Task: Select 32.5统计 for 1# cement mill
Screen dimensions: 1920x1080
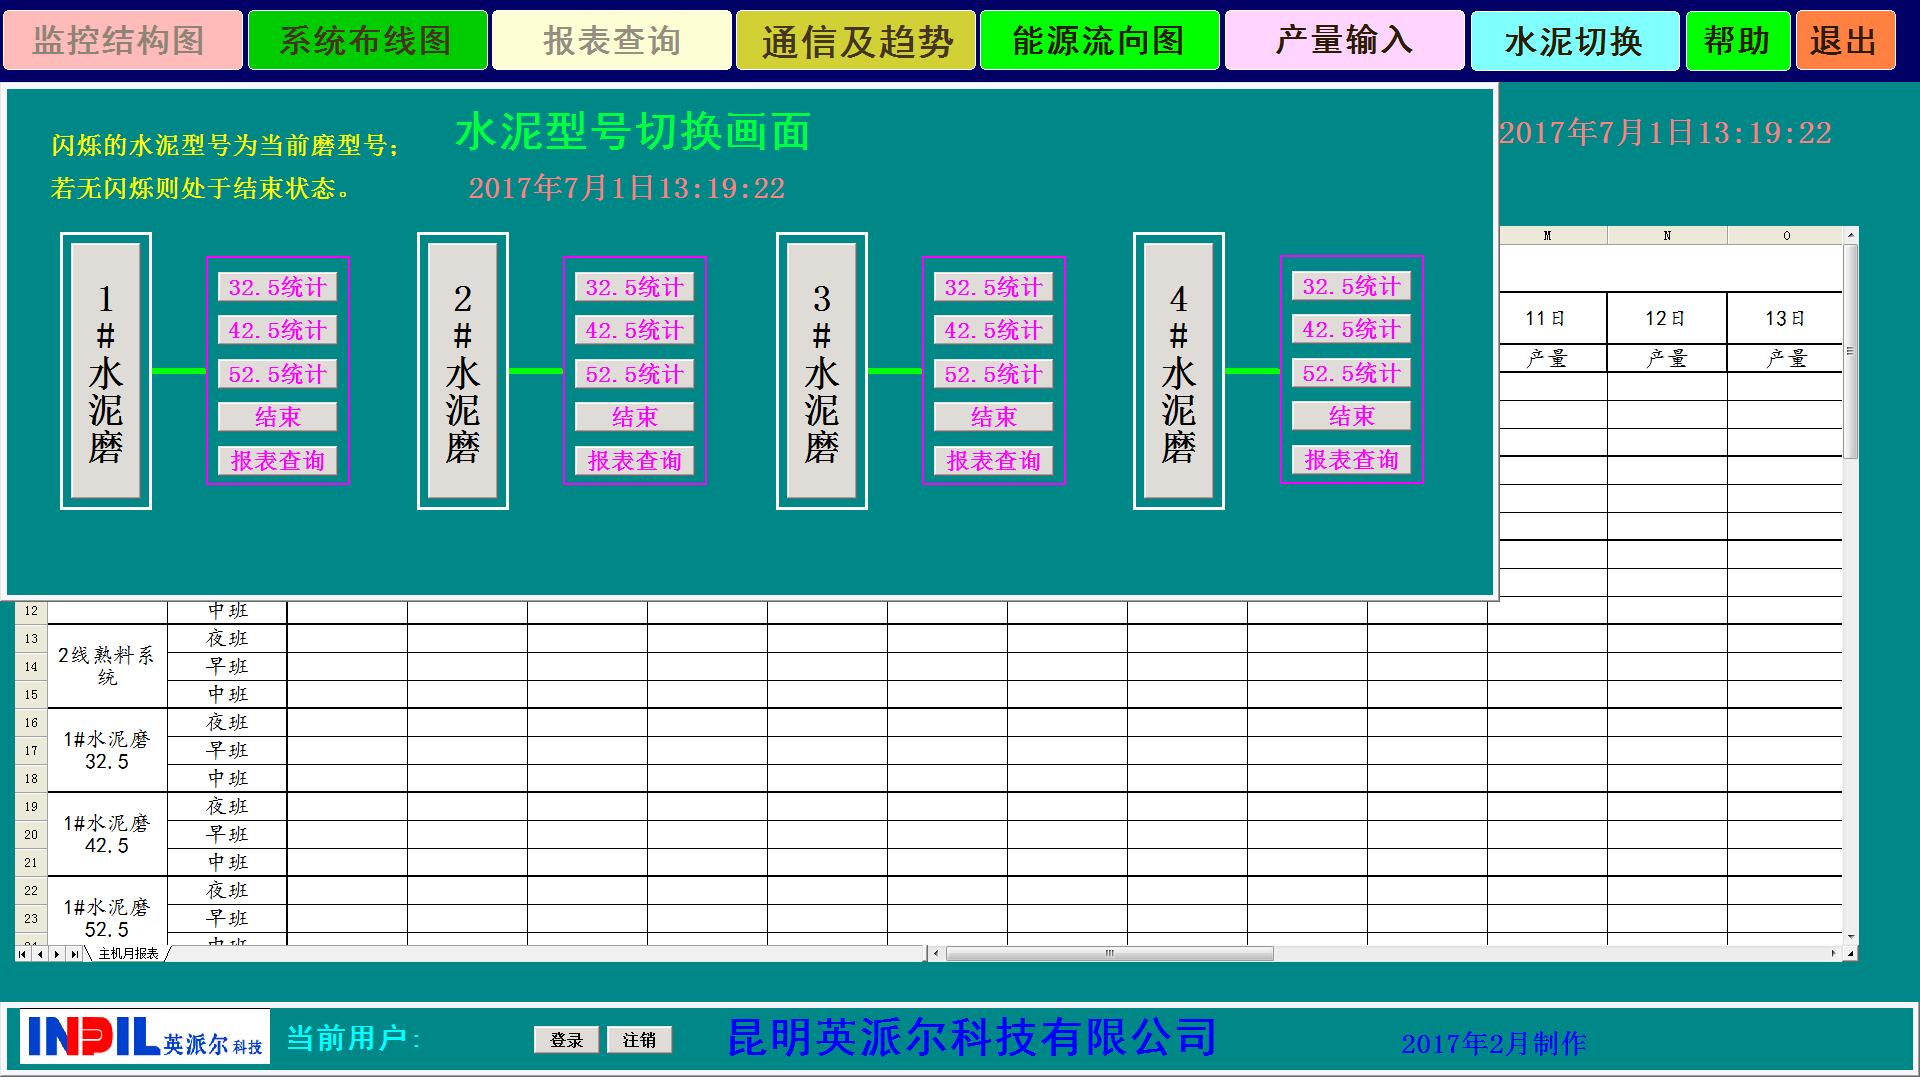Action: pyautogui.click(x=277, y=288)
